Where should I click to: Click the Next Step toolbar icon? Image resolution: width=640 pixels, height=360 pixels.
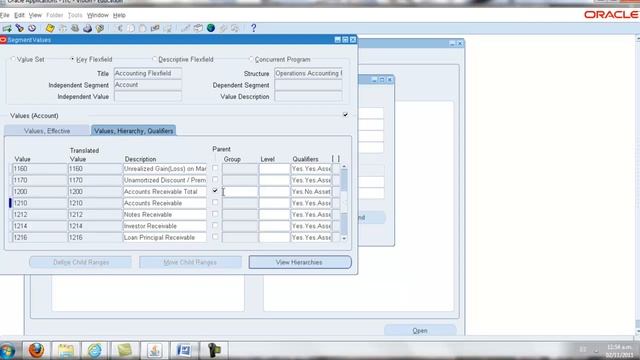pyautogui.click(x=62, y=28)
